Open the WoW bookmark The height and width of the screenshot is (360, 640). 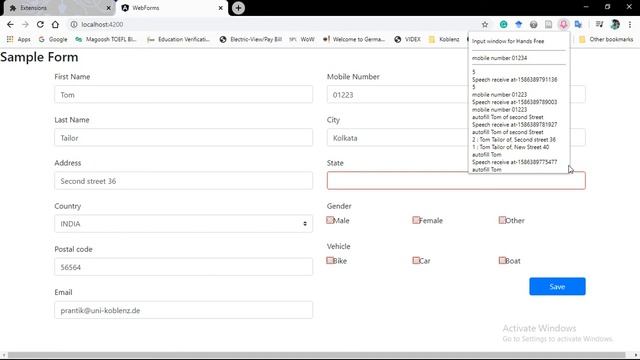click(x=302, y=39)
